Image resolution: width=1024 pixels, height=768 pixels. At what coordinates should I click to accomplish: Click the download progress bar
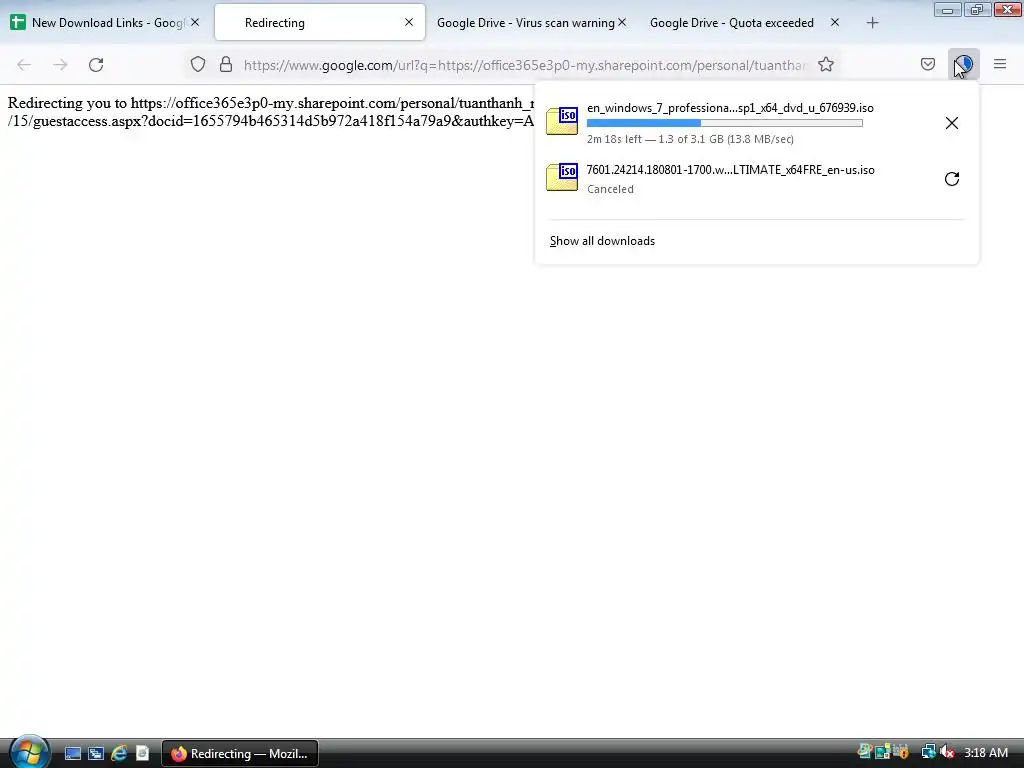[725, 123]
